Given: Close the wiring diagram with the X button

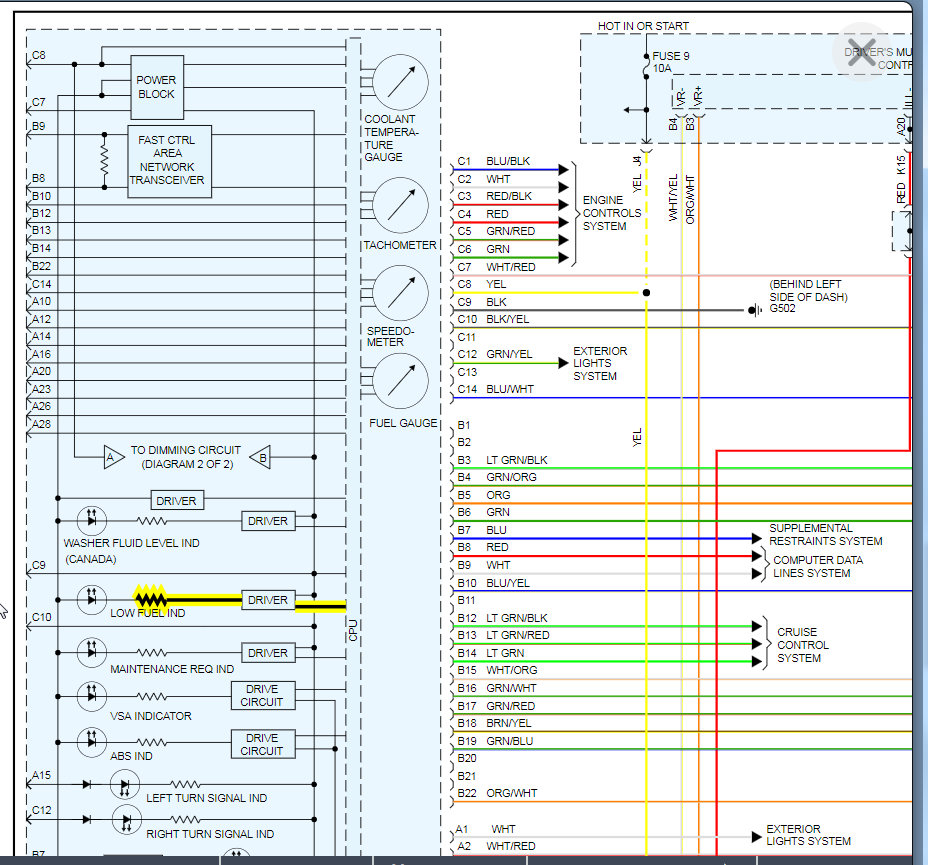Looking at the screenshot, I should pyautogui.click(x=861, y=51).
